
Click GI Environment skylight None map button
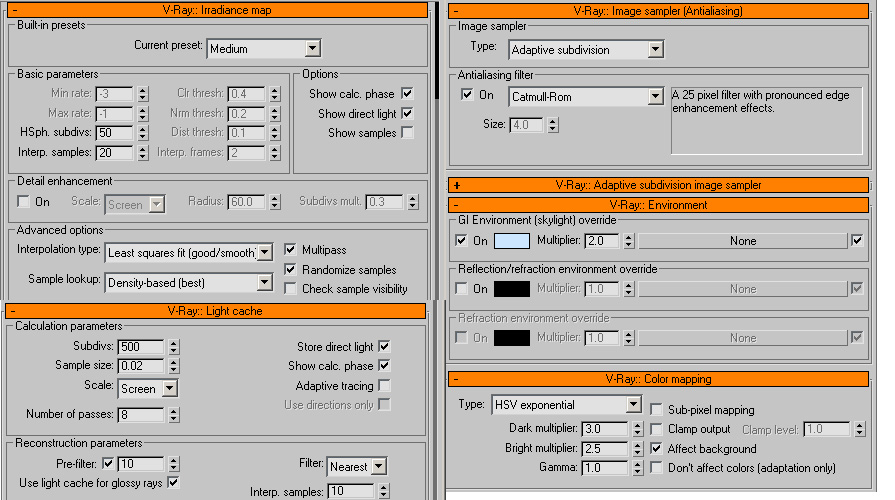[743, 241]
